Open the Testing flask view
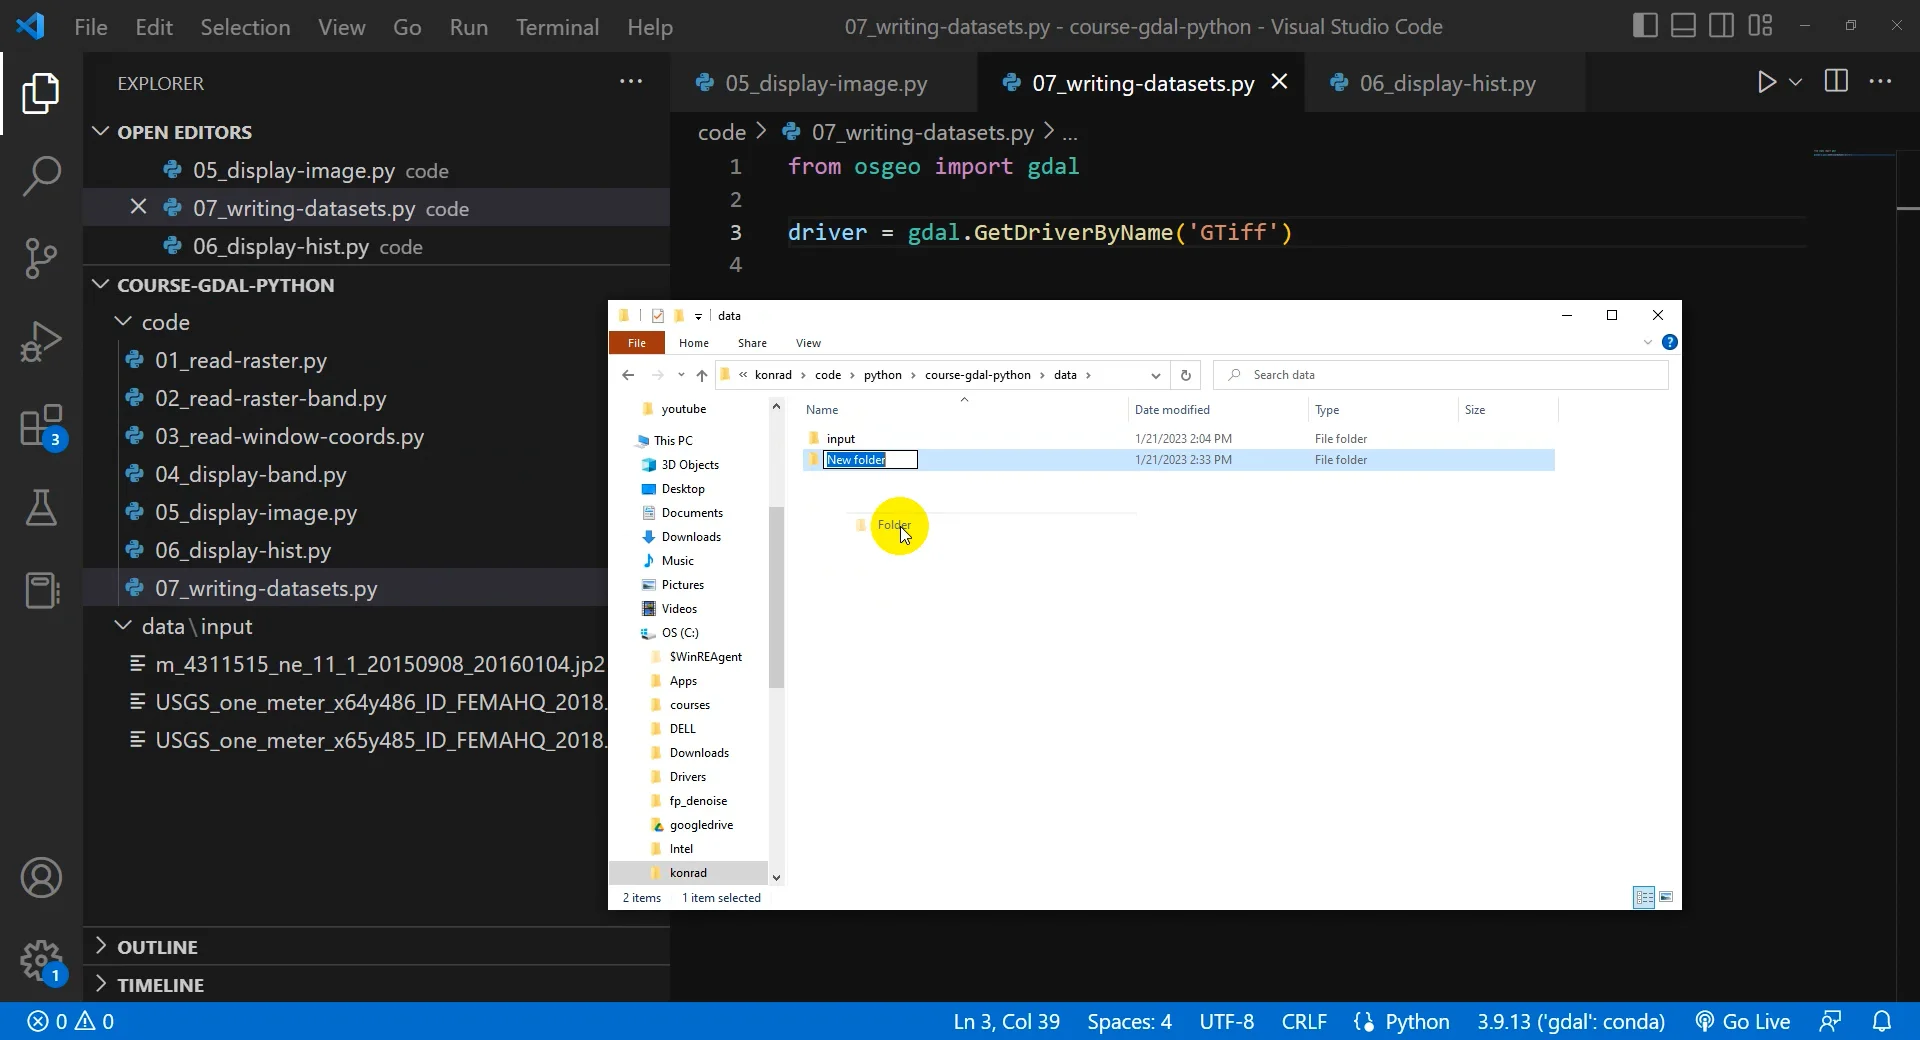The height and width of the screenshot is (1040, 1920). pos(41,508)
